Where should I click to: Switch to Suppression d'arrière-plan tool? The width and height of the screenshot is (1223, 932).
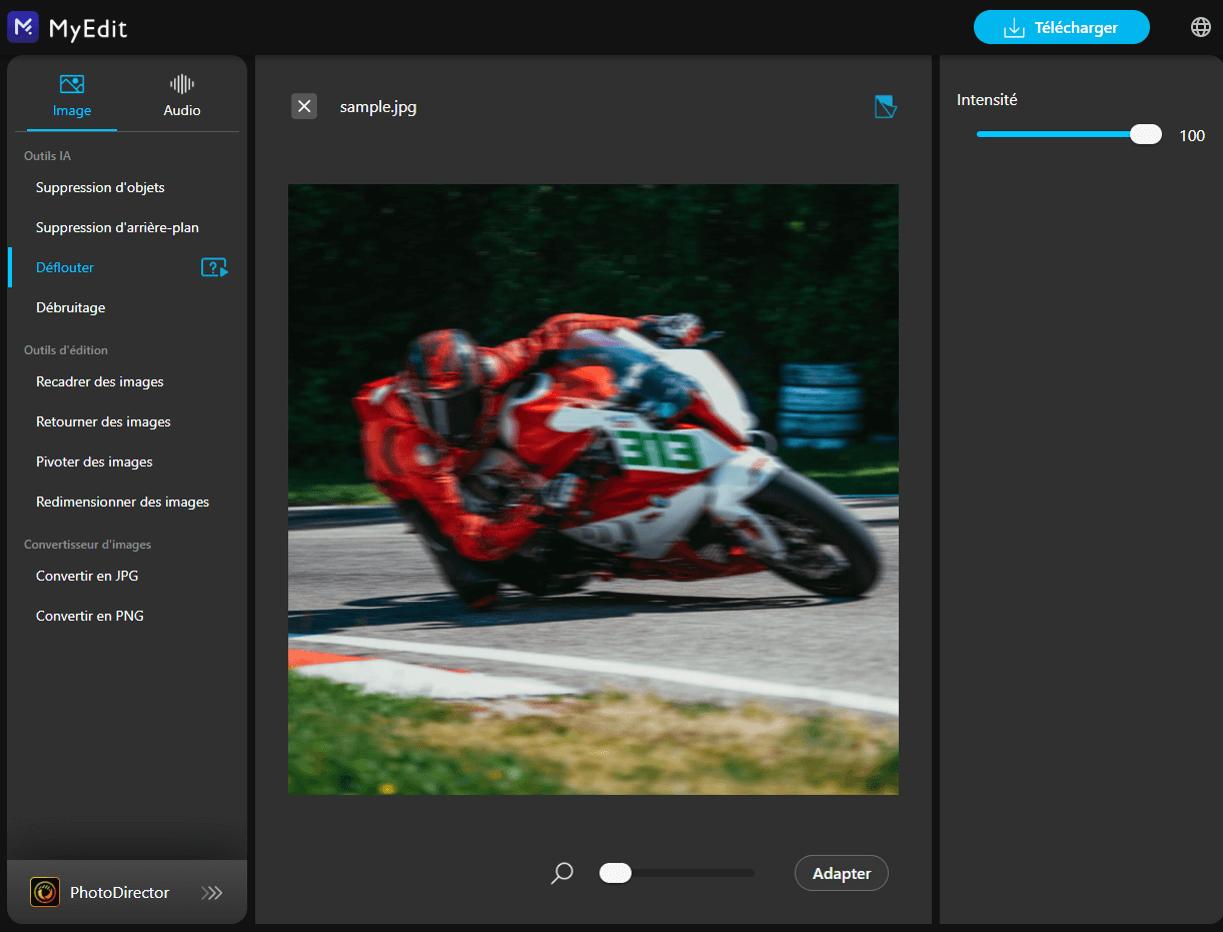click(117, 227)
